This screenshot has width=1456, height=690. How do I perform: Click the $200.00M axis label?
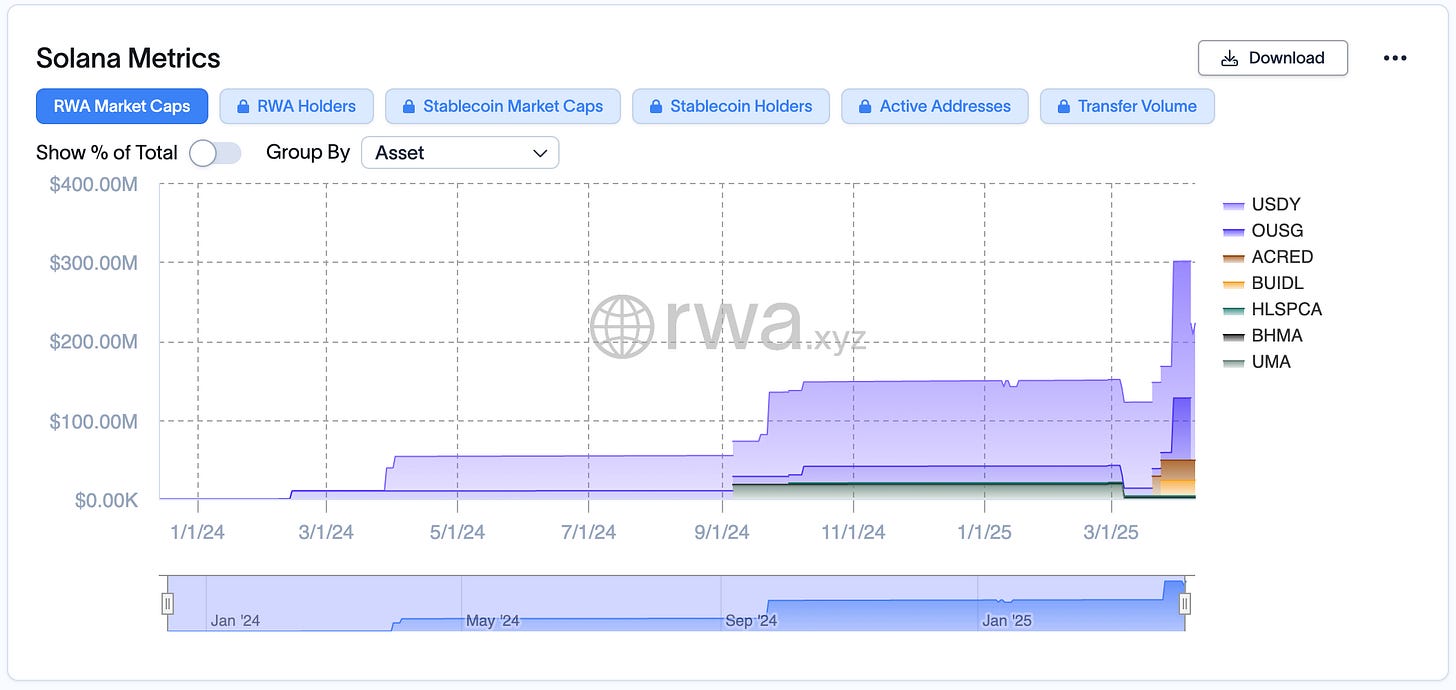[x=94, y=342]
